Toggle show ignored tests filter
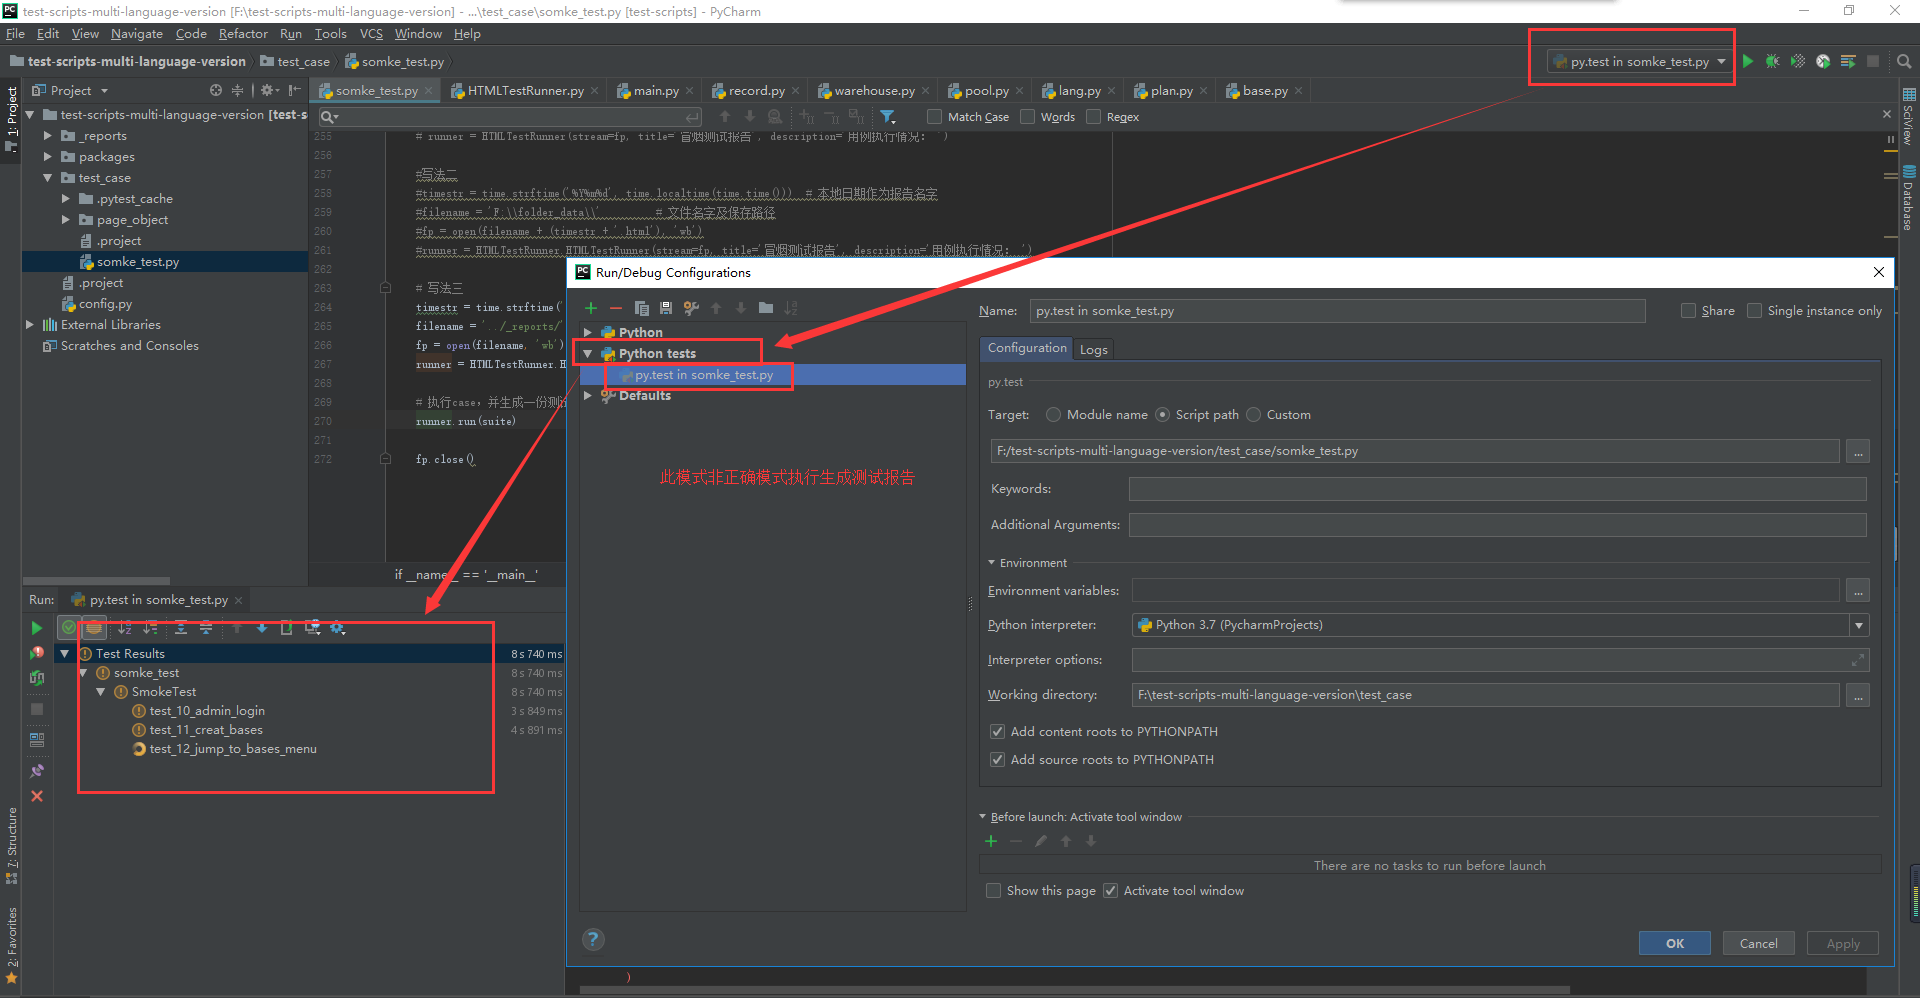 tap(94, 628)
